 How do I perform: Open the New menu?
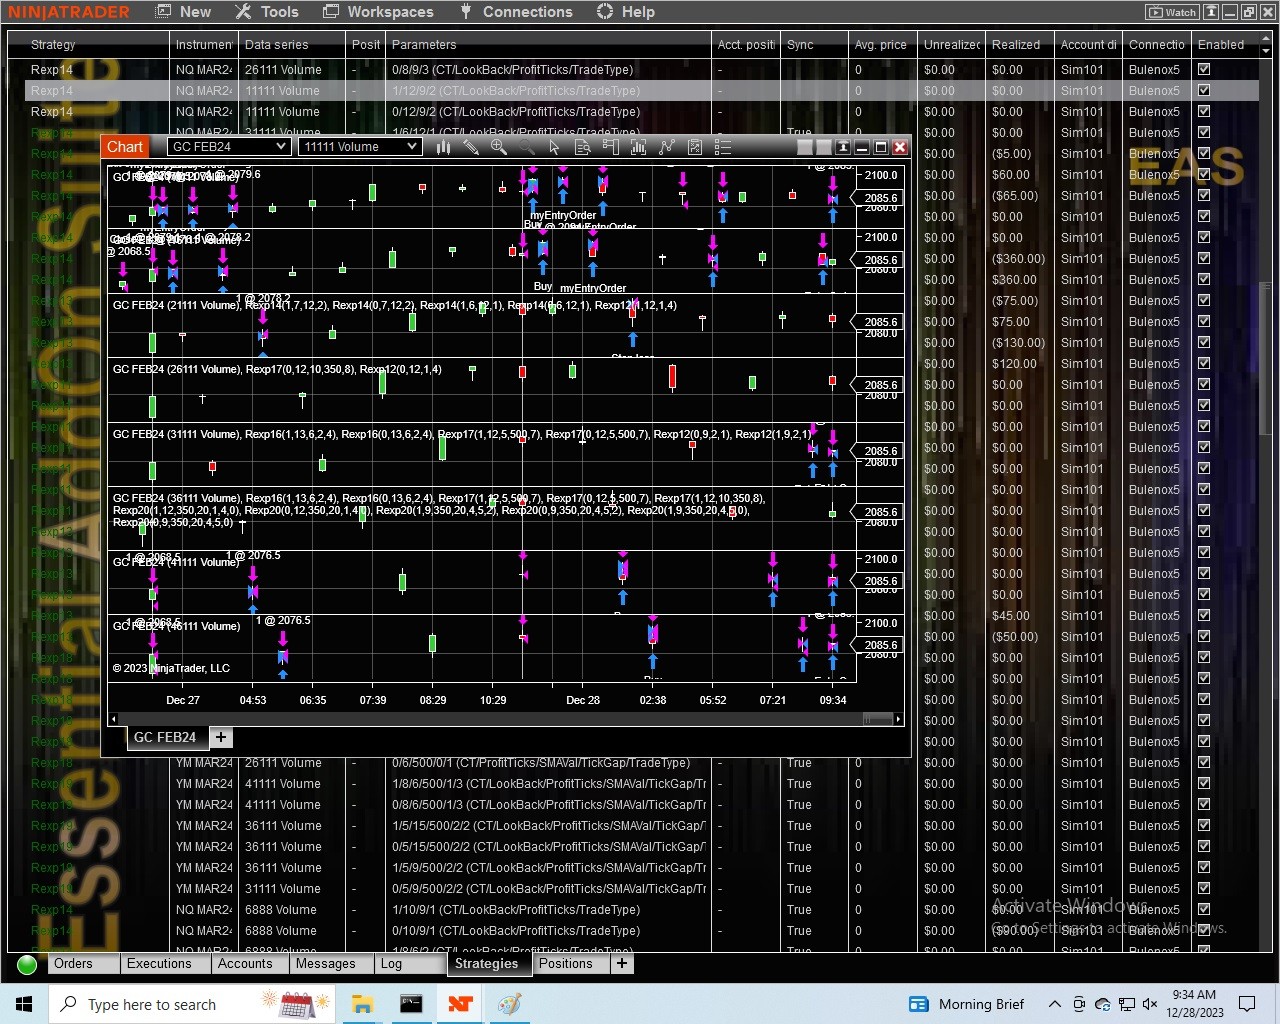point(184,12)
